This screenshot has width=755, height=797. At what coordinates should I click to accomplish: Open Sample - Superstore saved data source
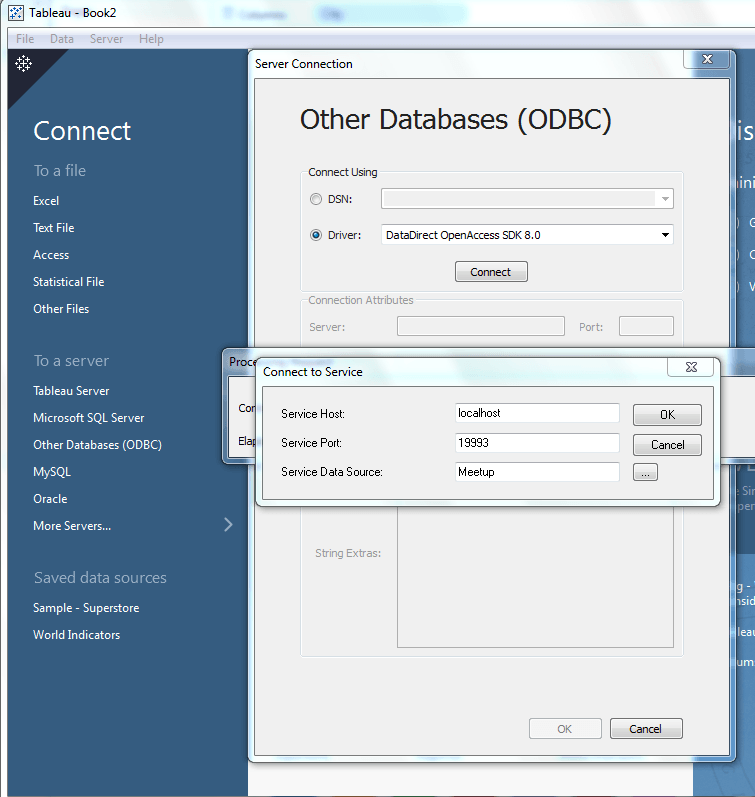tap(86, 608)
